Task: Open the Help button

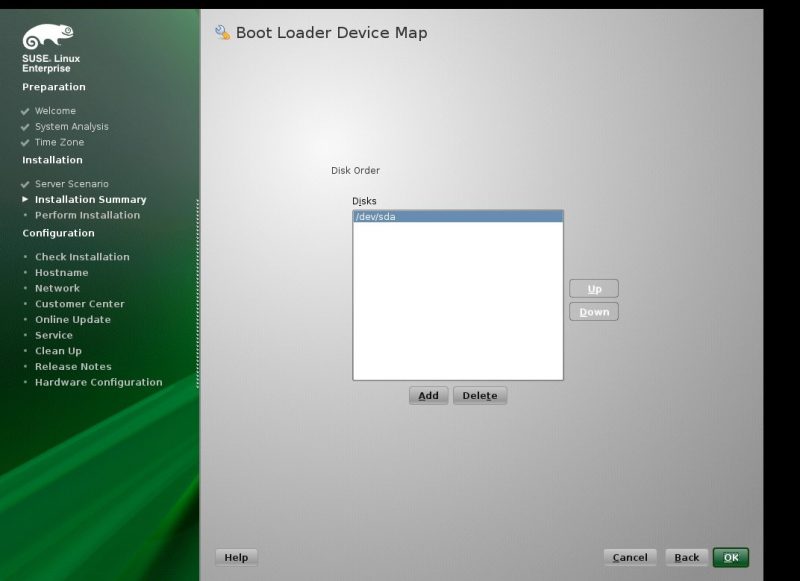Action: click(236, 557)
